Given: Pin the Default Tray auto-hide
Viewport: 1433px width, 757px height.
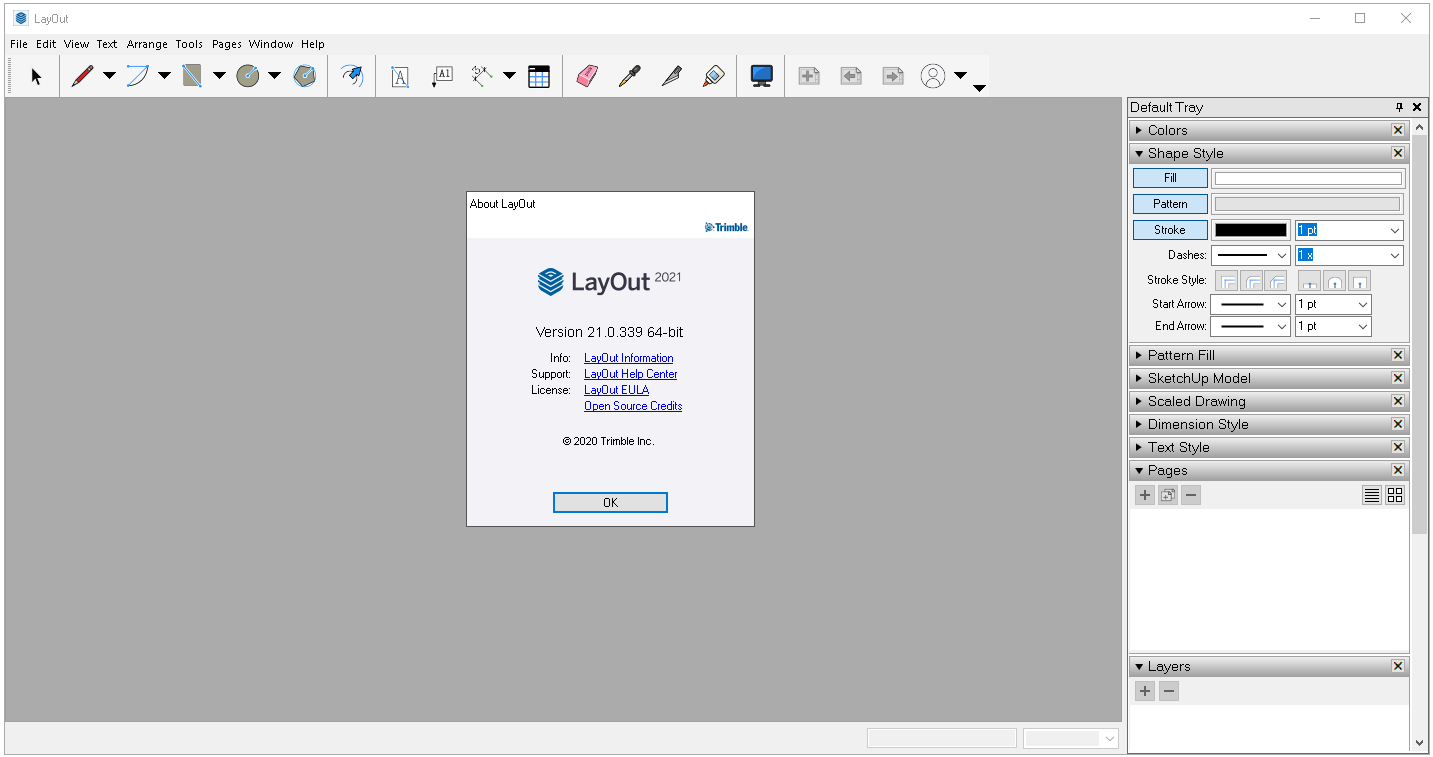Looking at the screenshot, I should click(x=1399, y=107).
